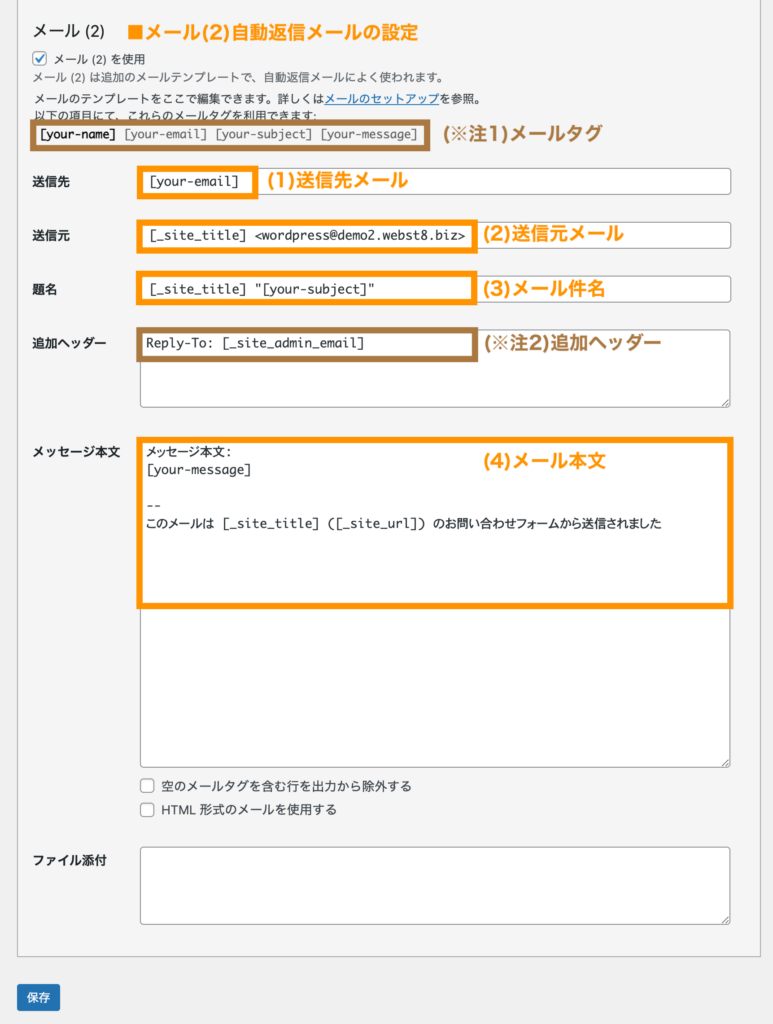Viewport: 773px width, 1024px height.
Task: Uncheck the メール (2) を使用 checkbox
Action: pos(40,59)
